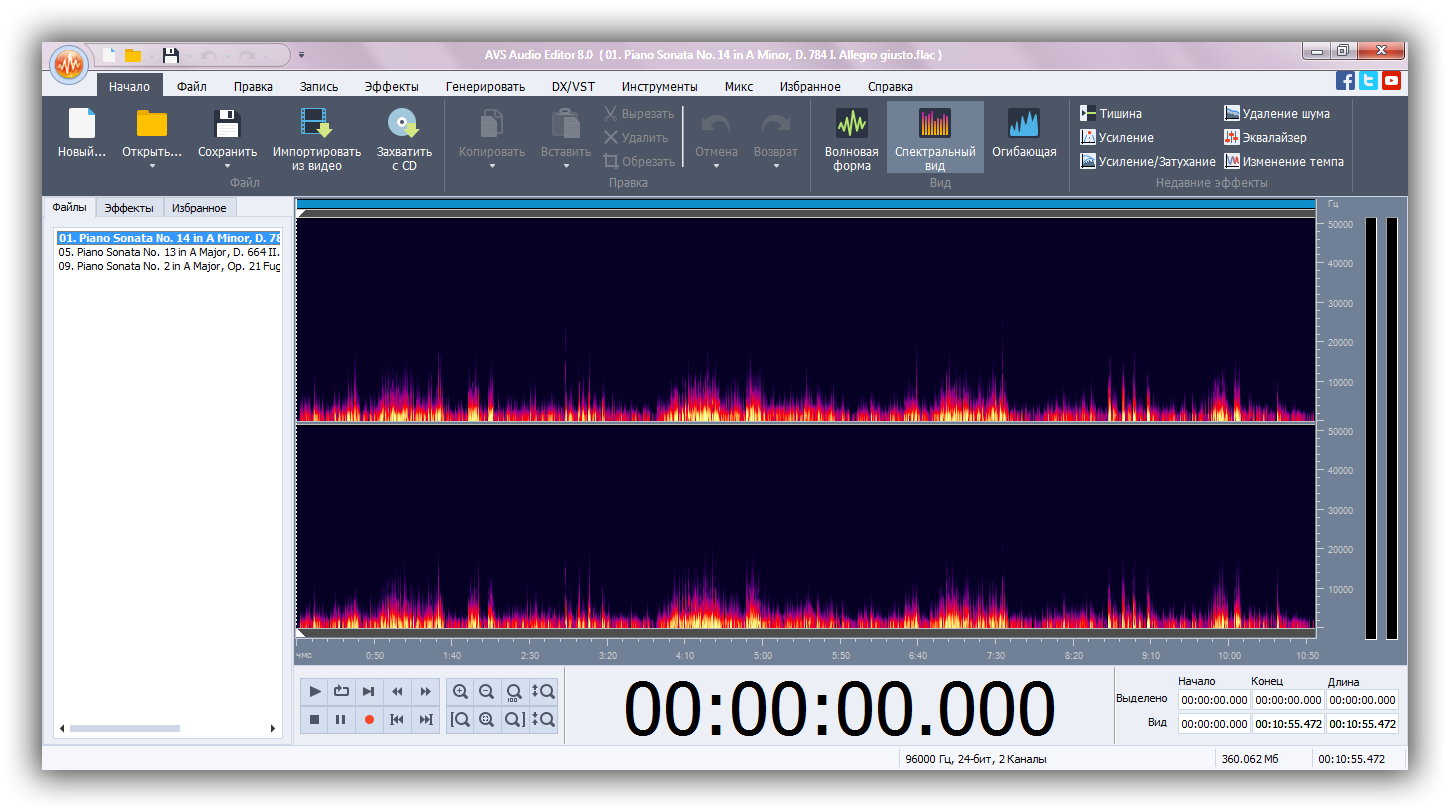The image size is (1450, 812).
Task: Start playback with Play button
Action: [314, 691]
